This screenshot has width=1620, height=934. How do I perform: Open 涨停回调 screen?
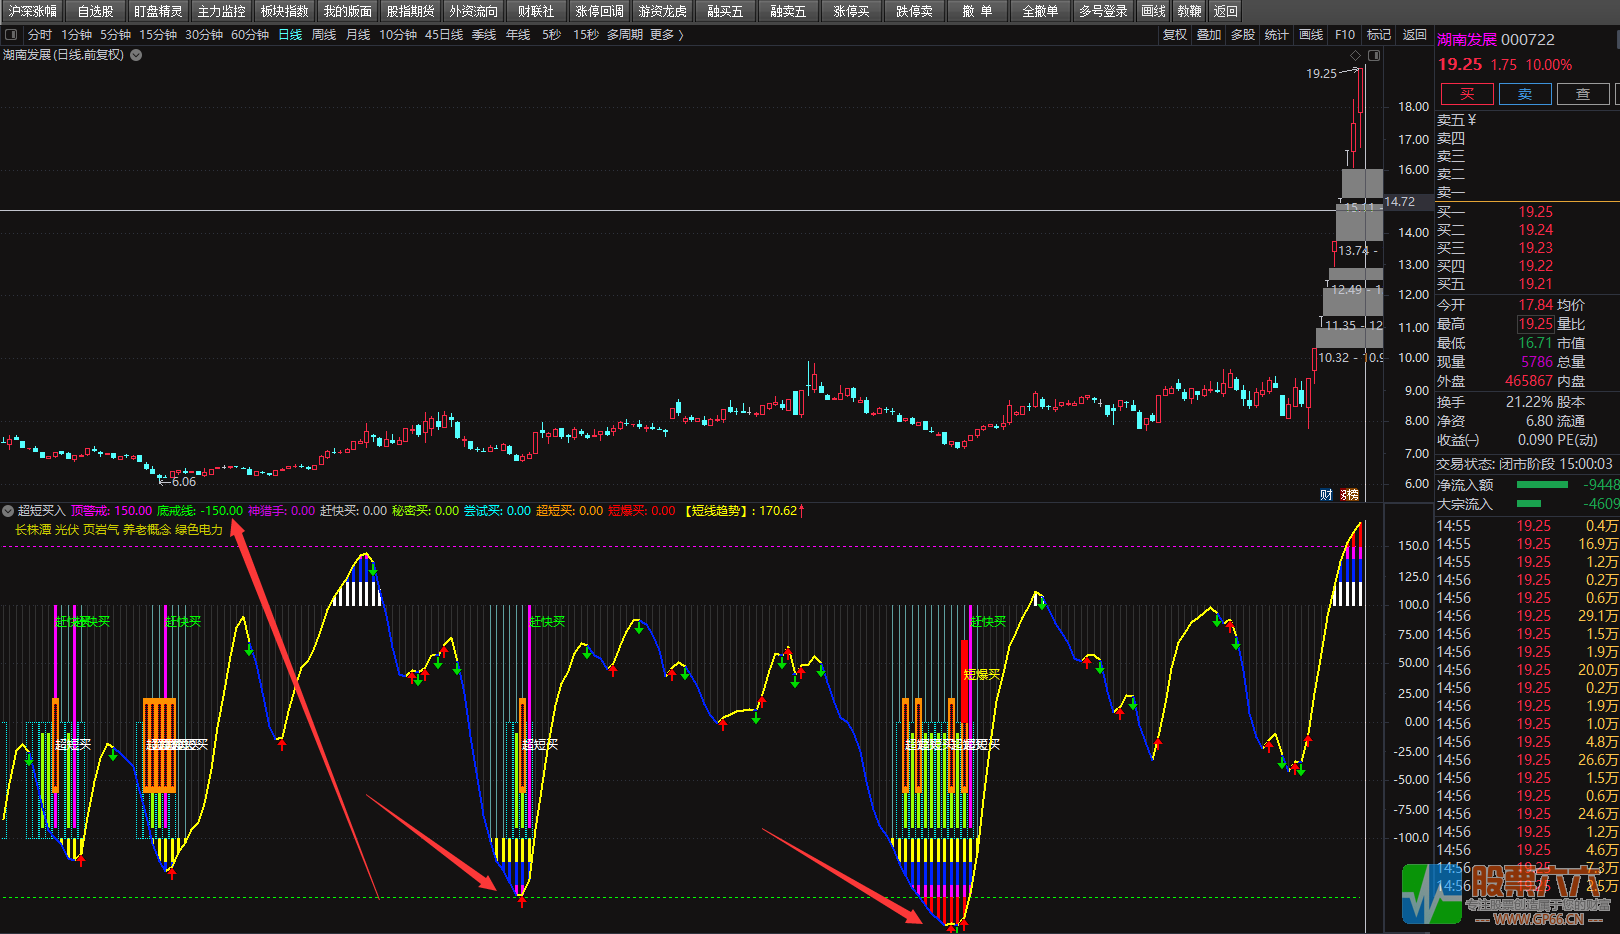[600, 11]
